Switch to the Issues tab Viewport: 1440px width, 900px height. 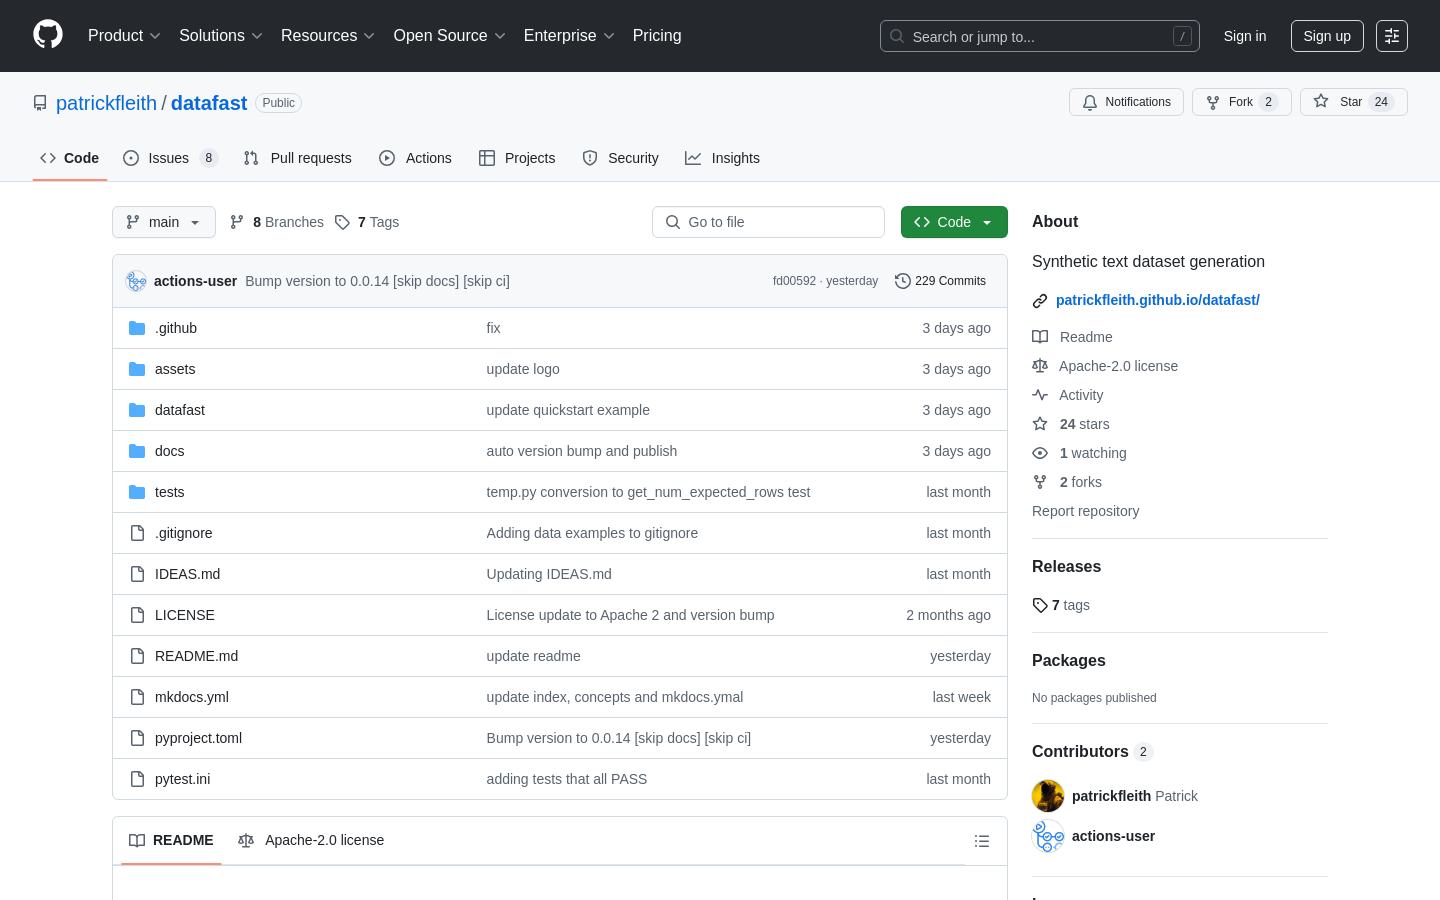(x=170, y=158)
